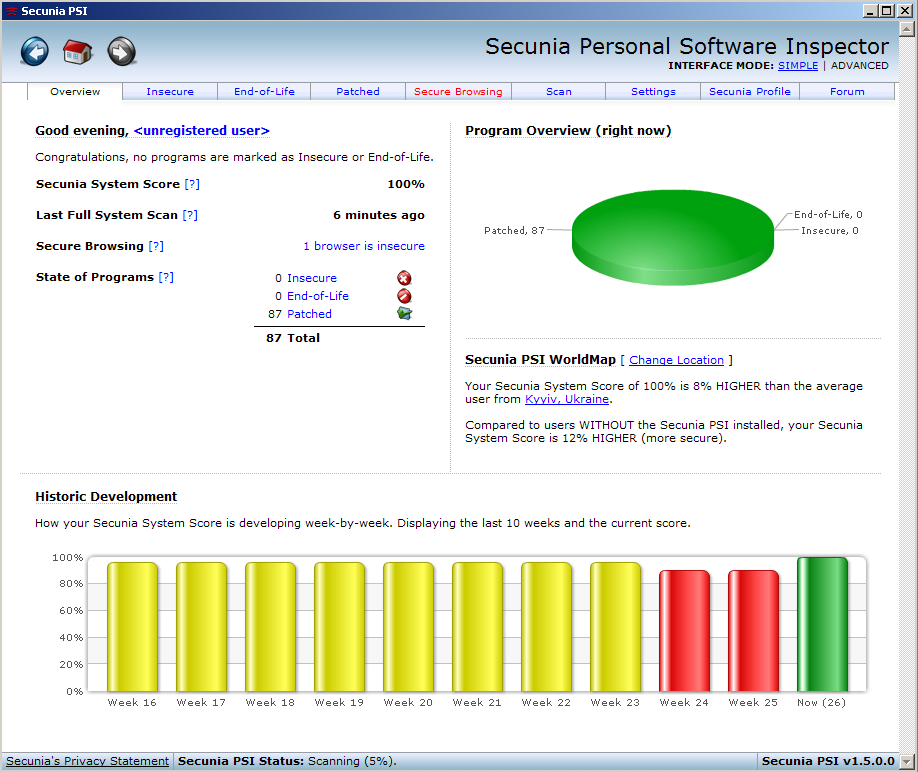
Task: Click the unregistered user link
Action: [x=201, y=131]
